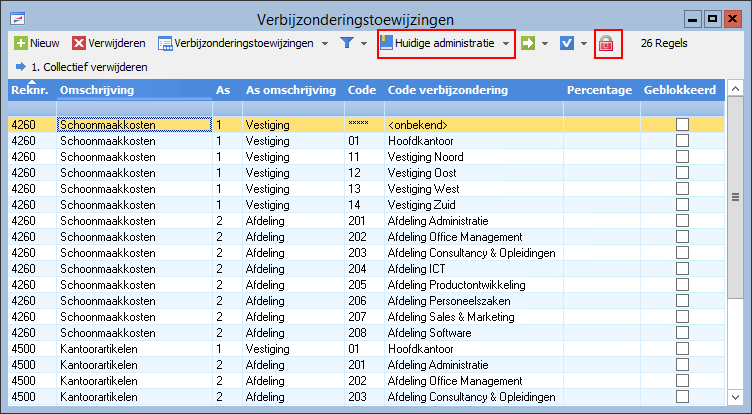Click the Code column header
The width and height of the screenshot is (752, 414).
pos(362,90)
